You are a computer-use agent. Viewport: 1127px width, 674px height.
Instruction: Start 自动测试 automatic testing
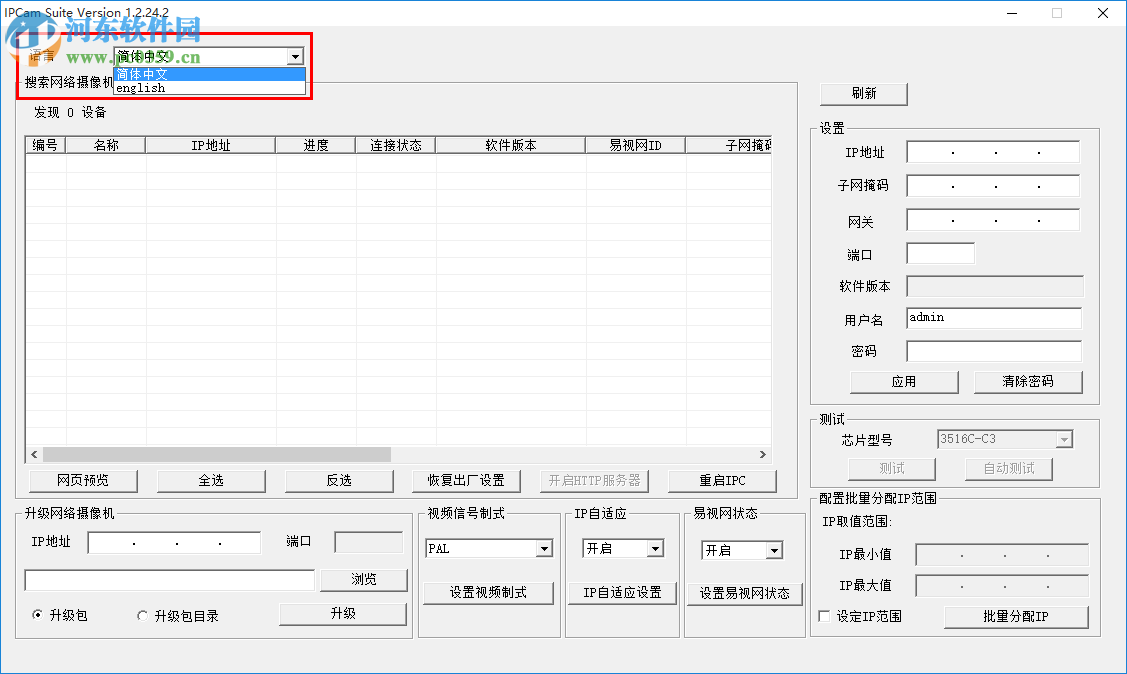[1008, 468]
